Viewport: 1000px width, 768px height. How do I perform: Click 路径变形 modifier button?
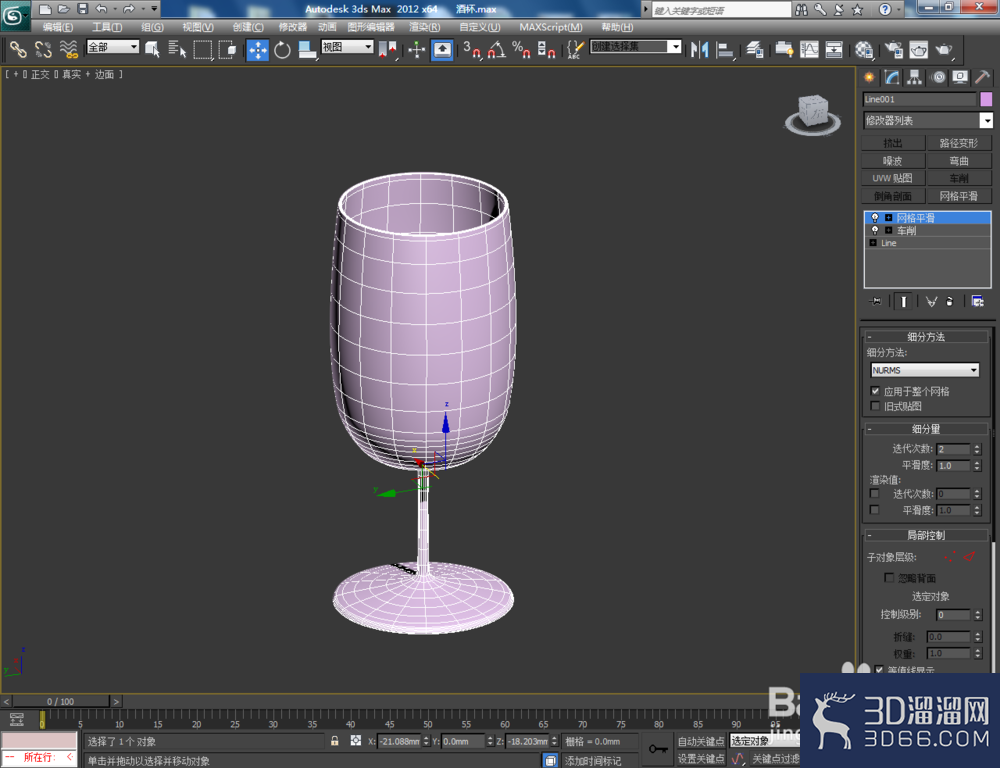coord(959,143)
